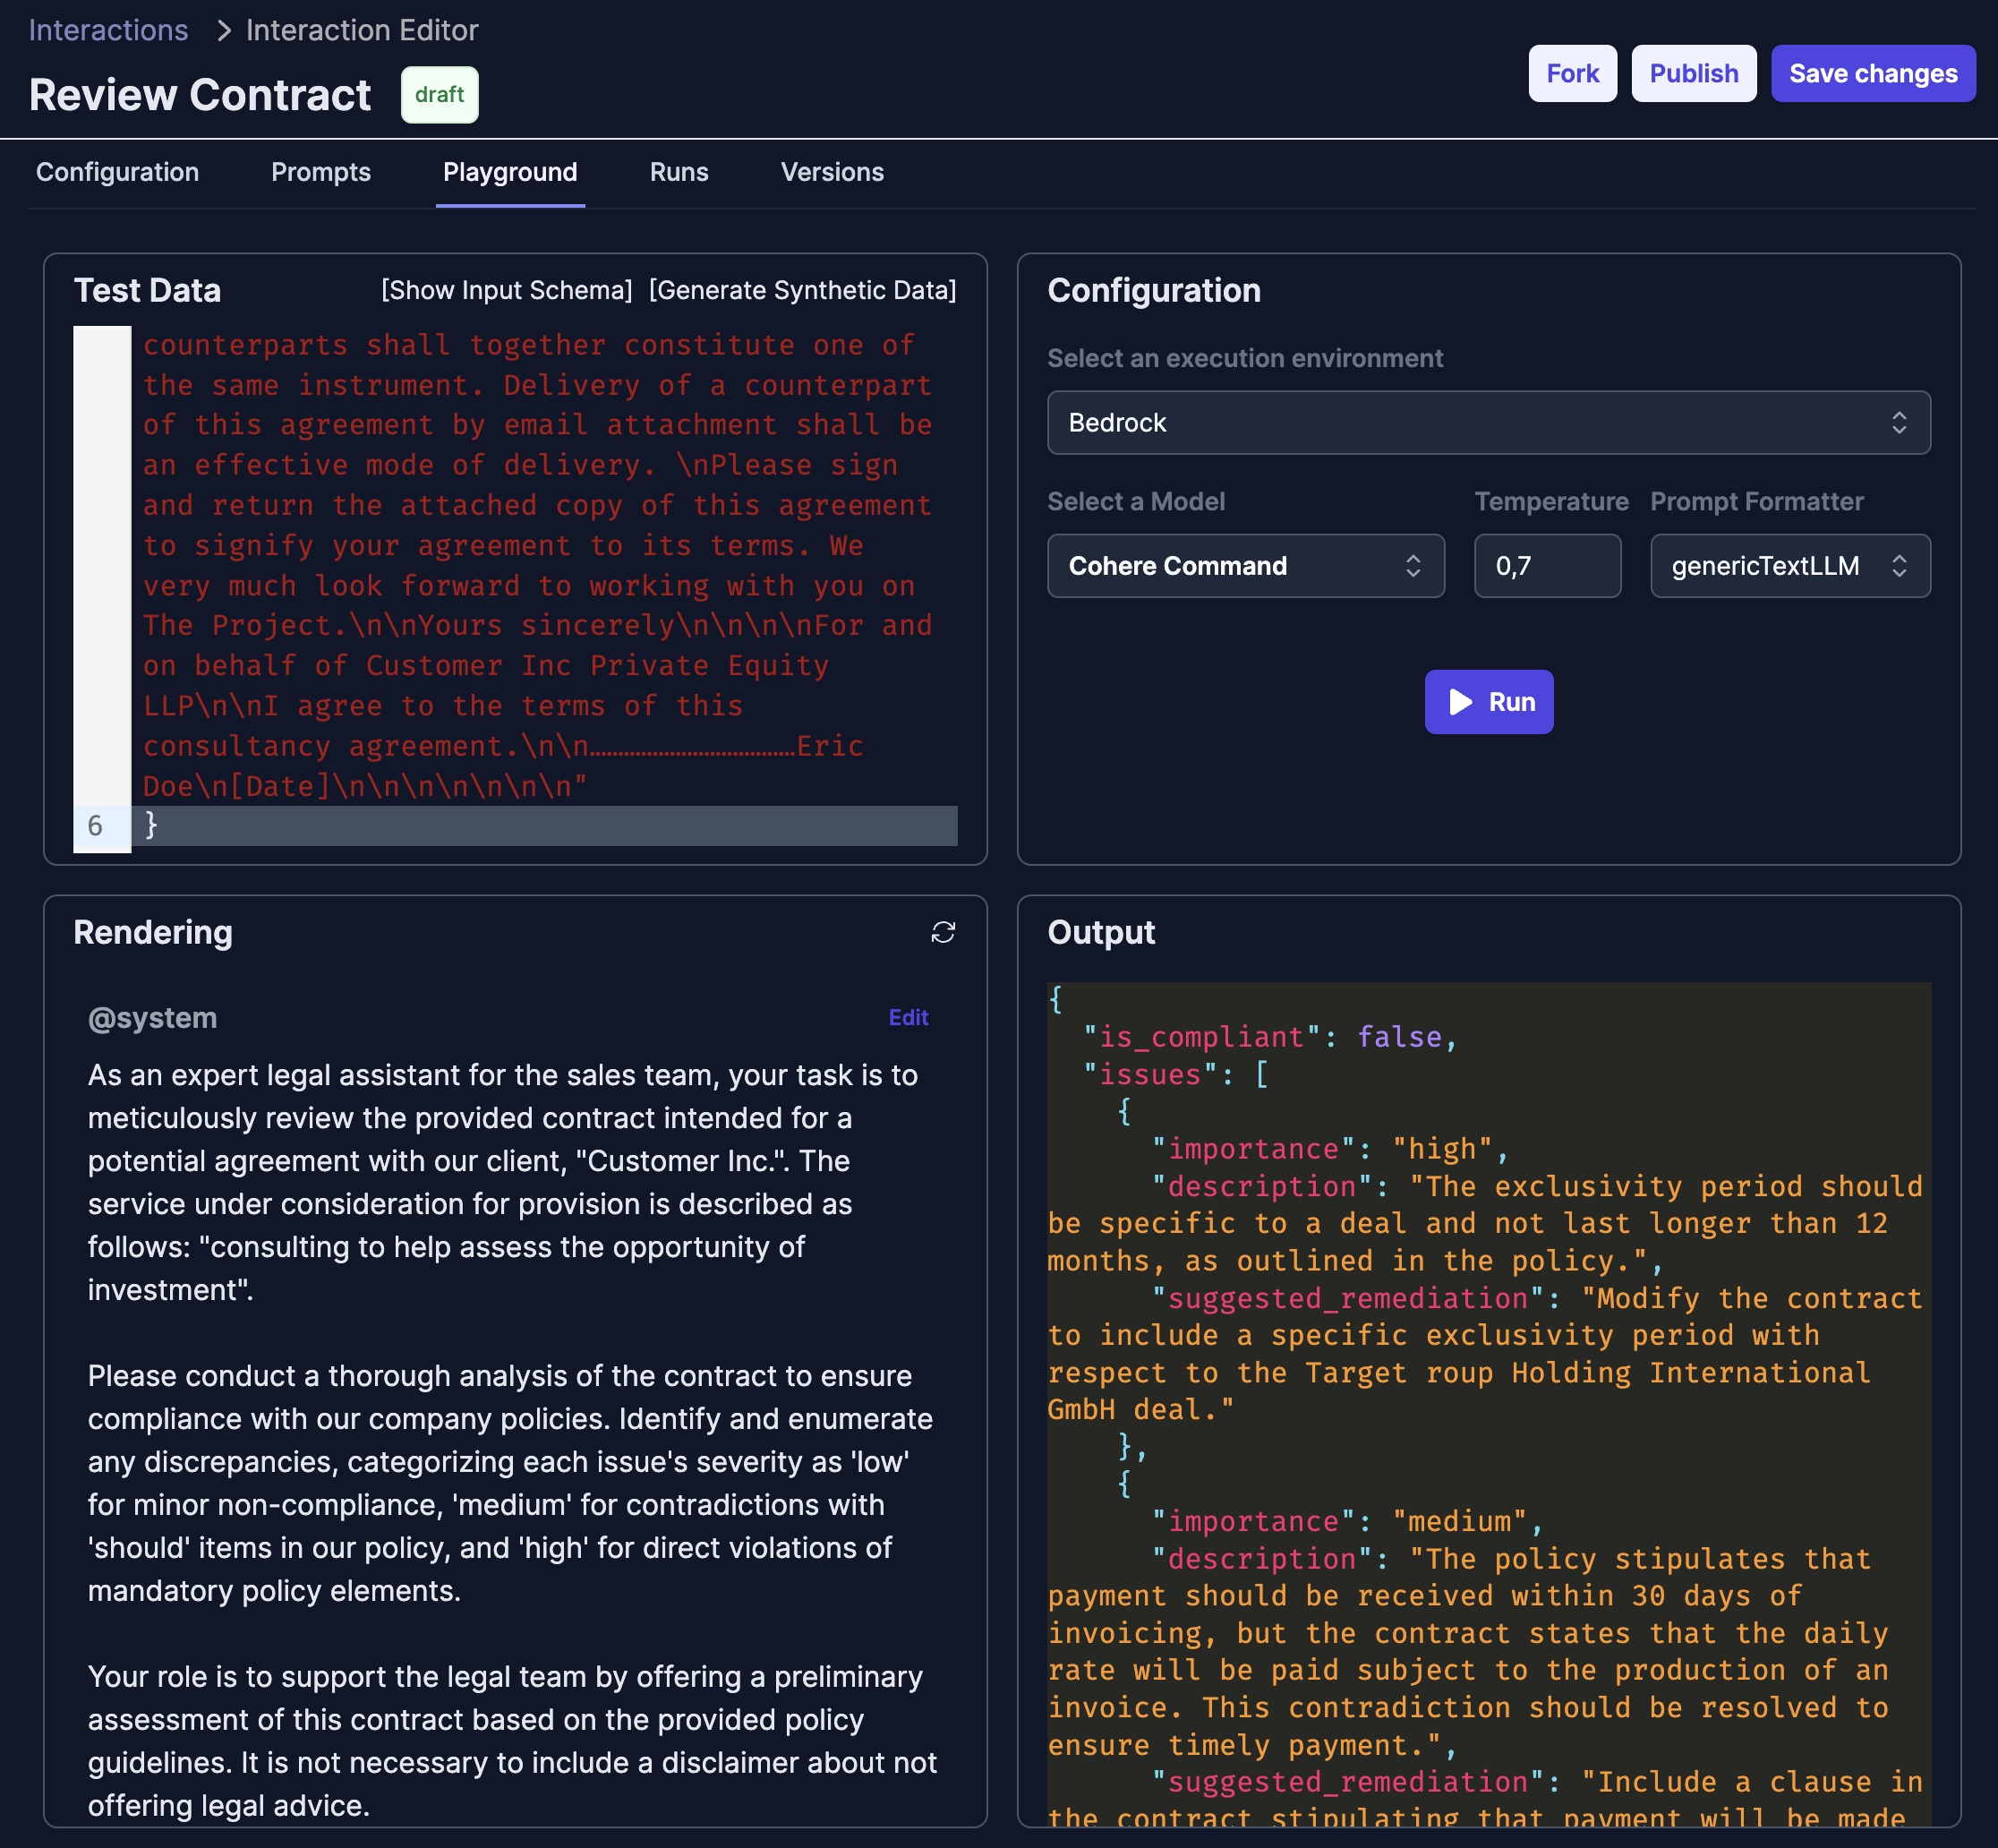Click the Fork button
The height and width of the screenshot is (1848, 1998).
(x=1571, y=74)
